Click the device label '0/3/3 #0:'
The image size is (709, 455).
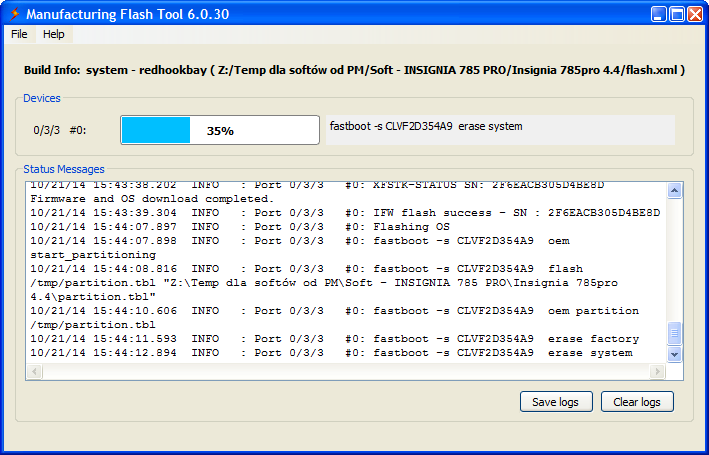point(60,131)
